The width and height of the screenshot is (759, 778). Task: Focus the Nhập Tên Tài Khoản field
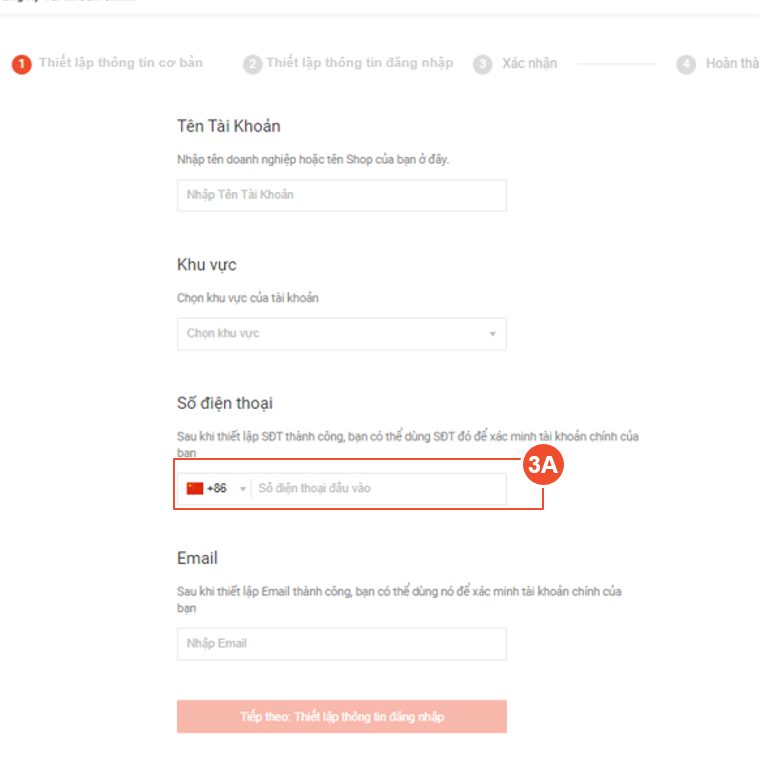(341, 195)
